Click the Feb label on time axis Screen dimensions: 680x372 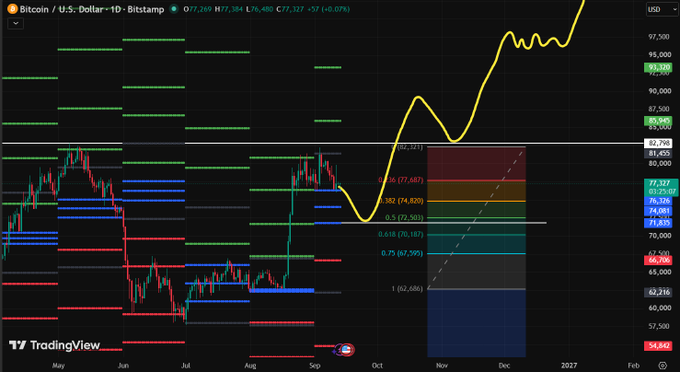(634, 365)
